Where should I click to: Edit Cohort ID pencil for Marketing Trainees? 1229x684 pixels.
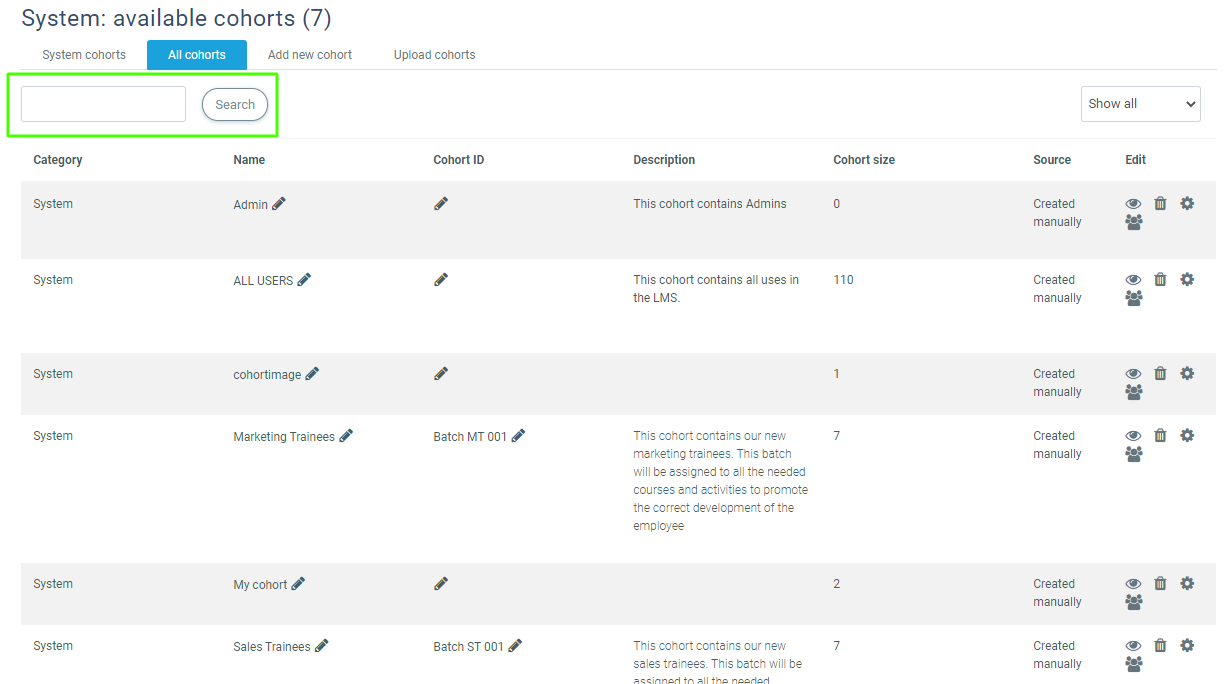[518, 436]
